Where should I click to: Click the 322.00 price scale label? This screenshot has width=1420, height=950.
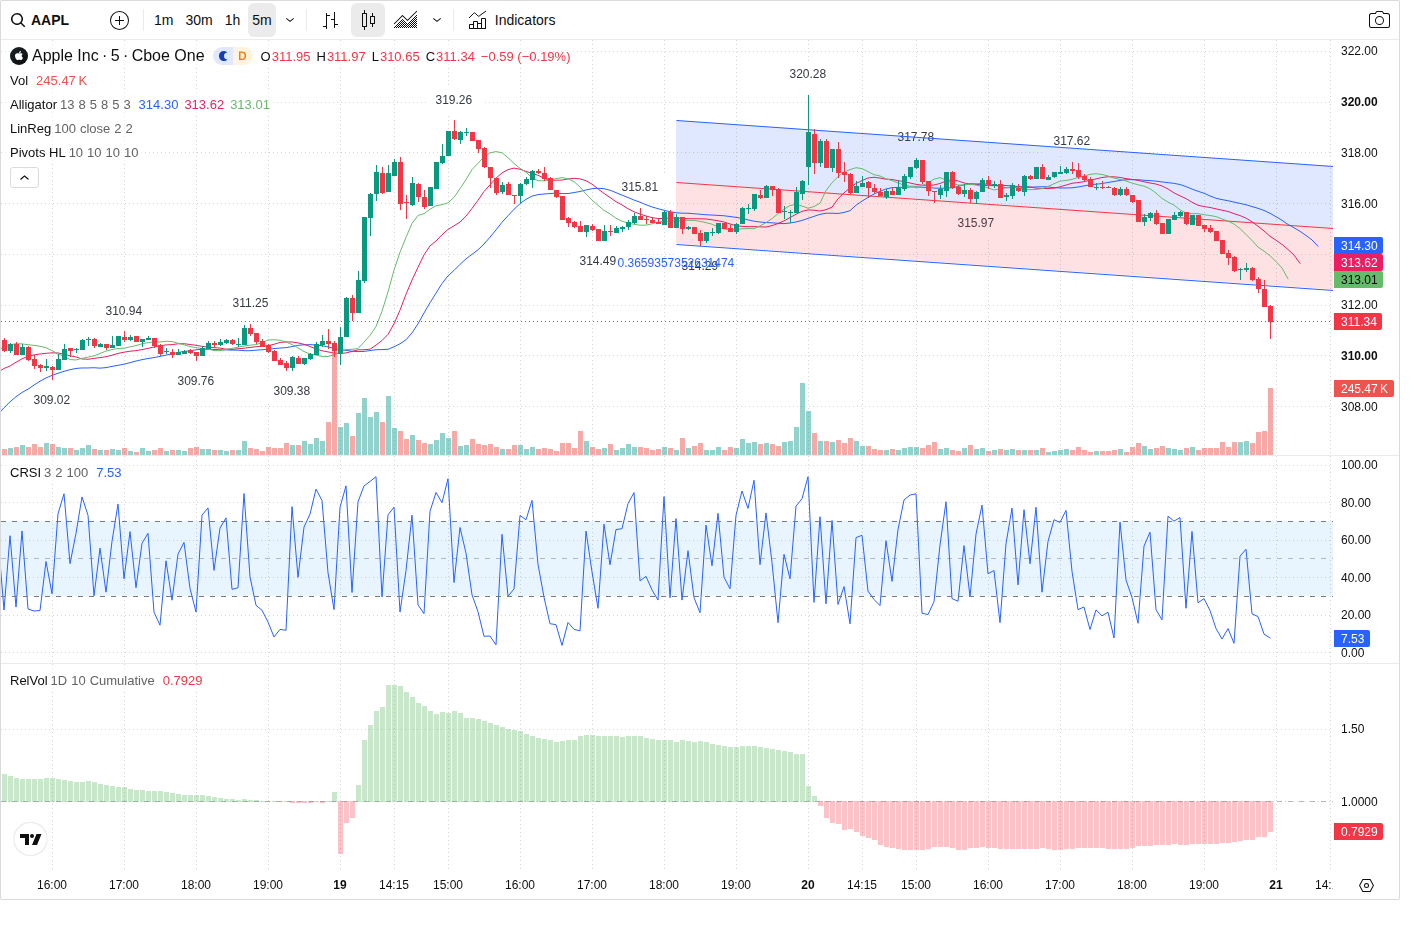(x=1359, y=51)
